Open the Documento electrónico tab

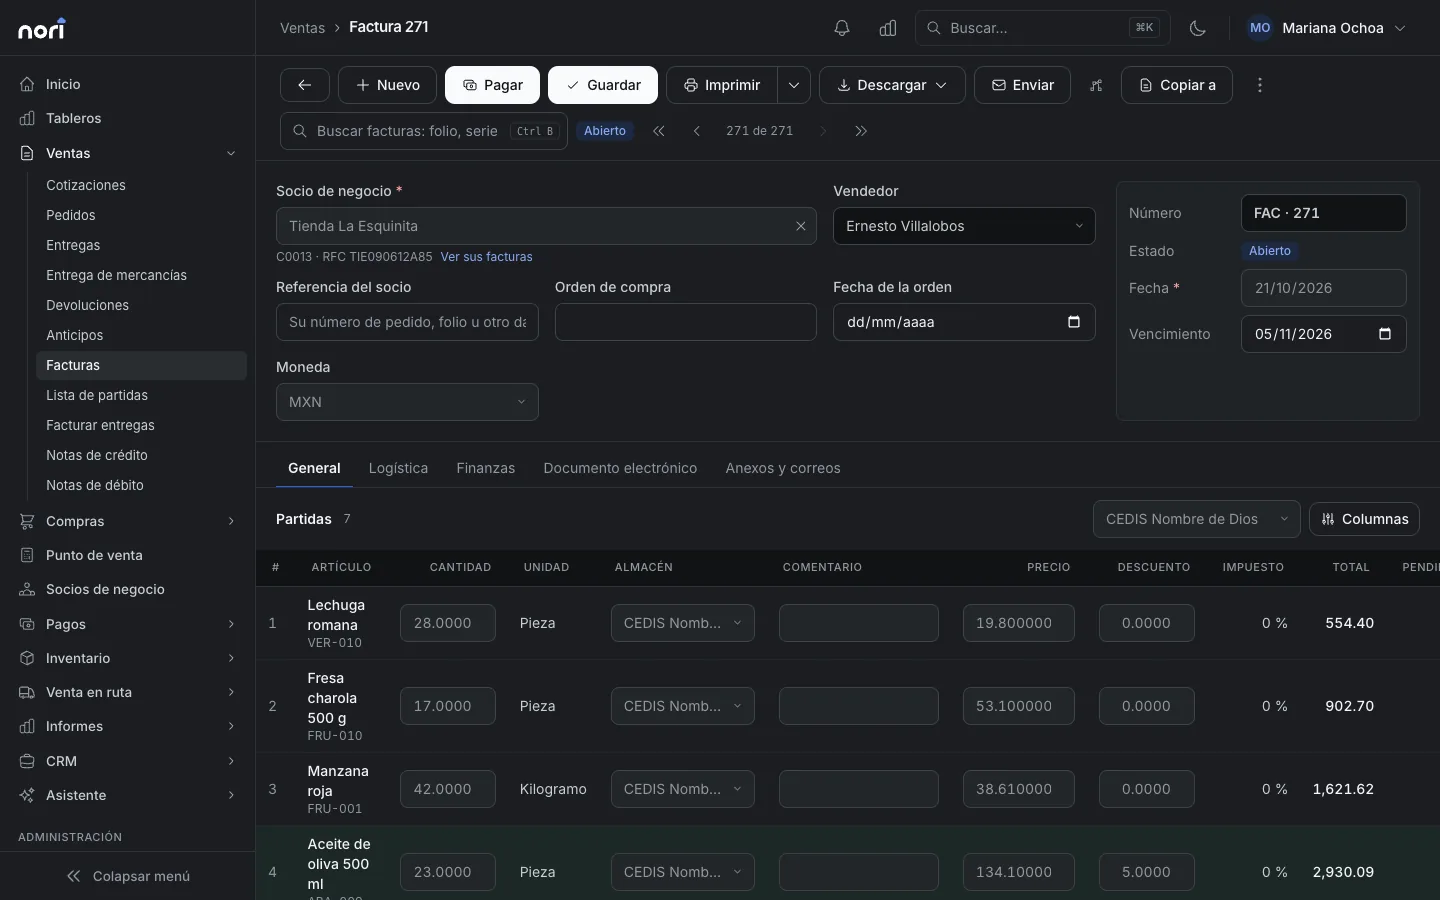[x=620, y=468]
